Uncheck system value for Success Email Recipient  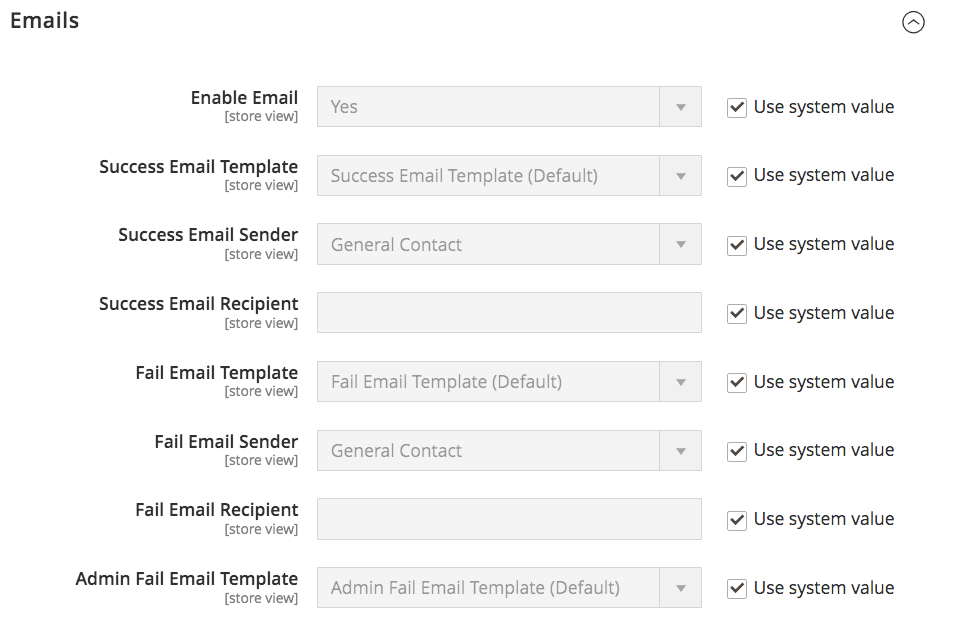click(737, 314)
